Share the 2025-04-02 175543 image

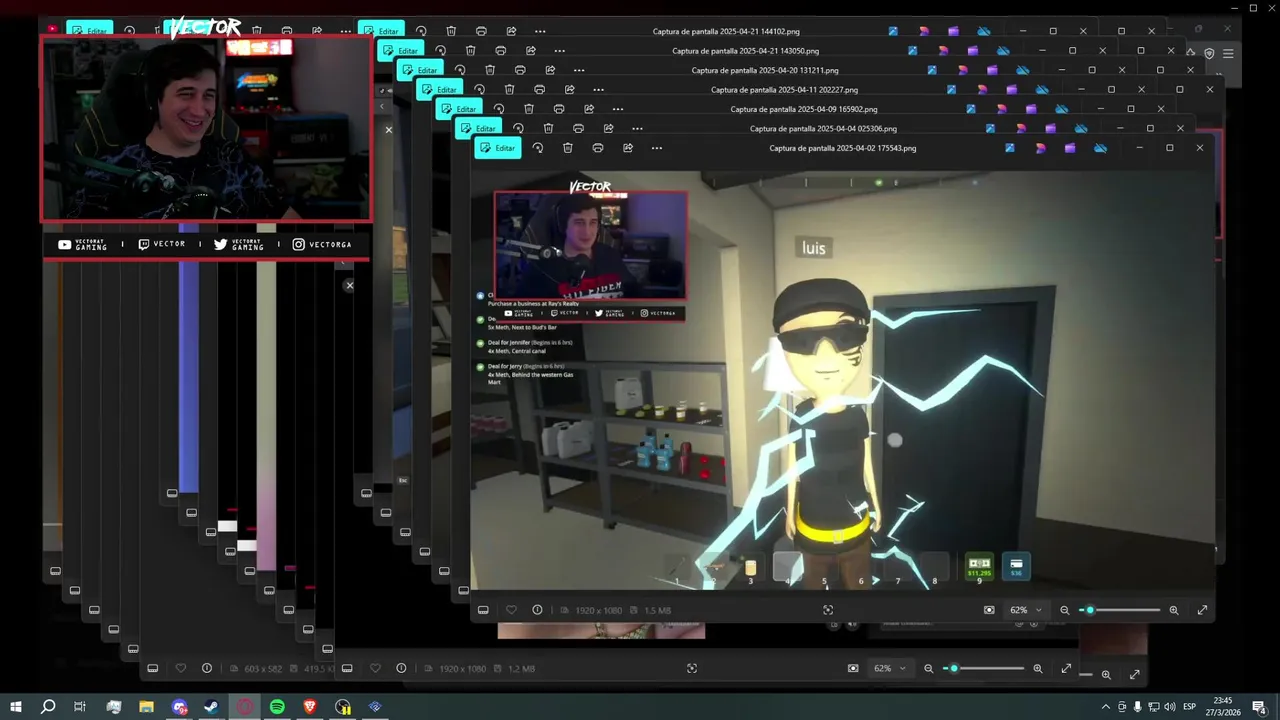[x=628, y=148]
